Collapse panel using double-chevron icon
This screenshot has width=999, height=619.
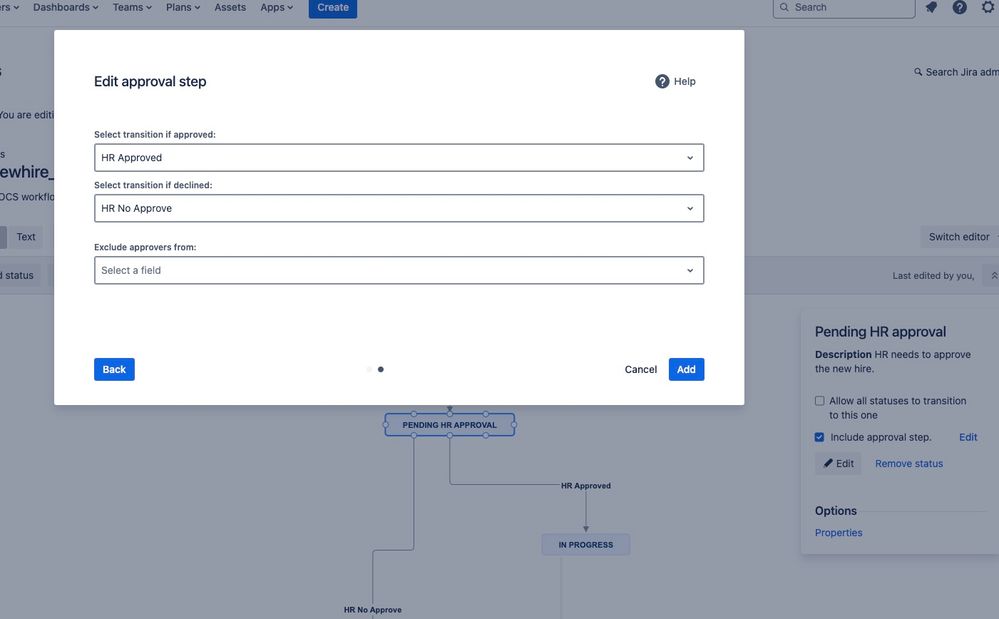pos(994,275)
